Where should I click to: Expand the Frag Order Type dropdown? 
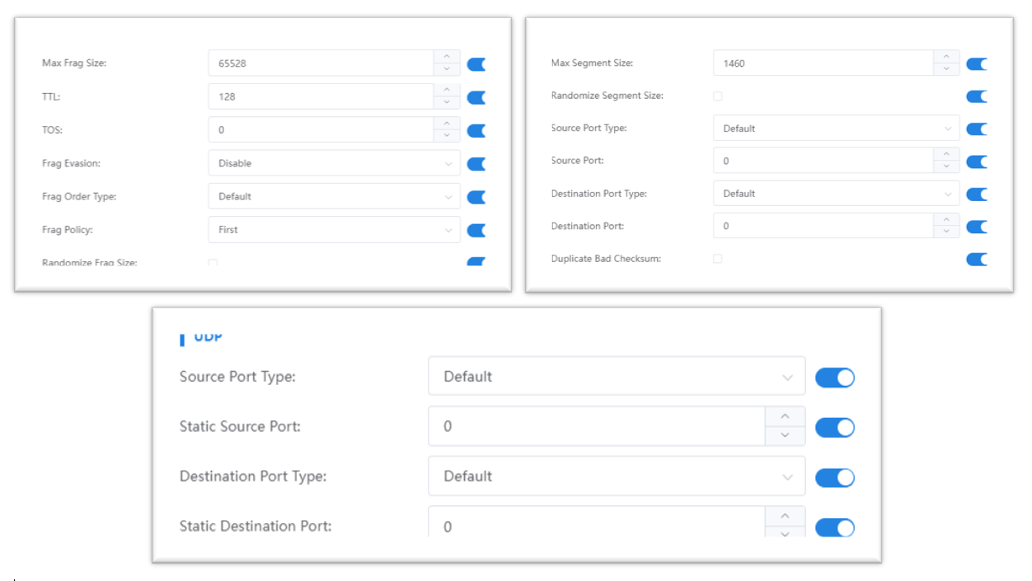coord(334,197)
